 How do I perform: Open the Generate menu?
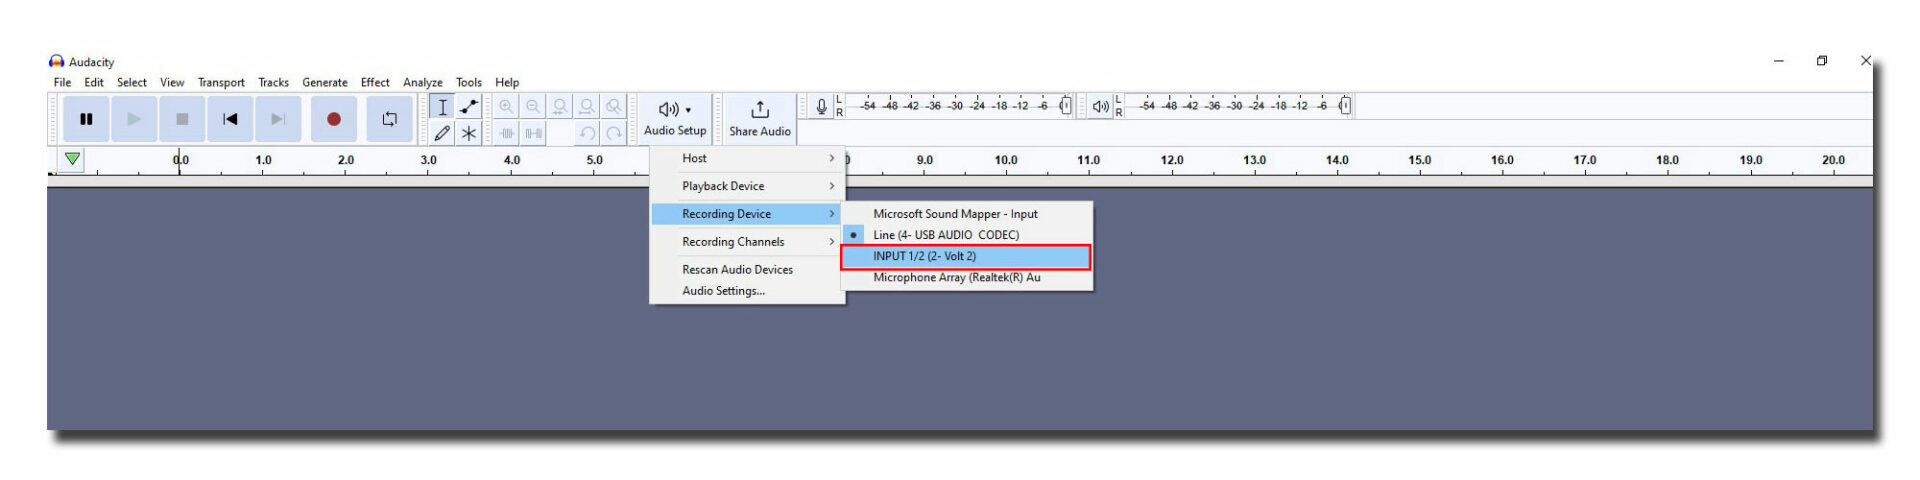[325, 82]
